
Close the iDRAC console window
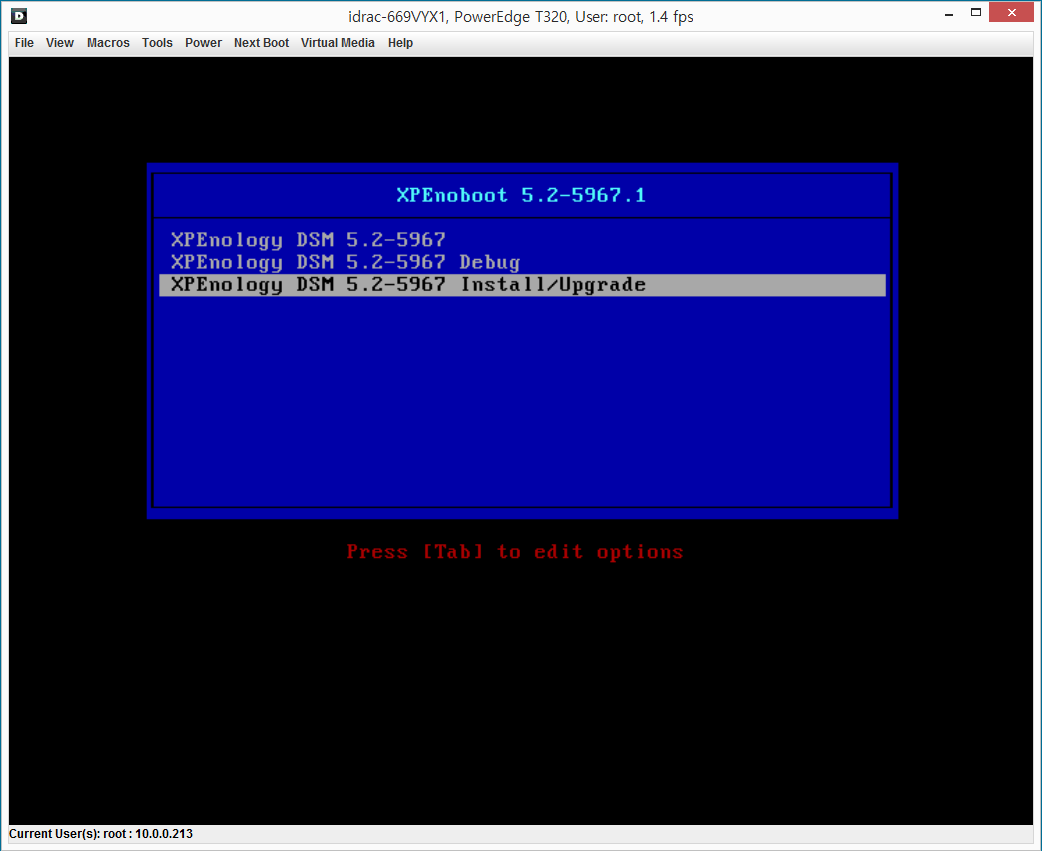coord(1011,13)
